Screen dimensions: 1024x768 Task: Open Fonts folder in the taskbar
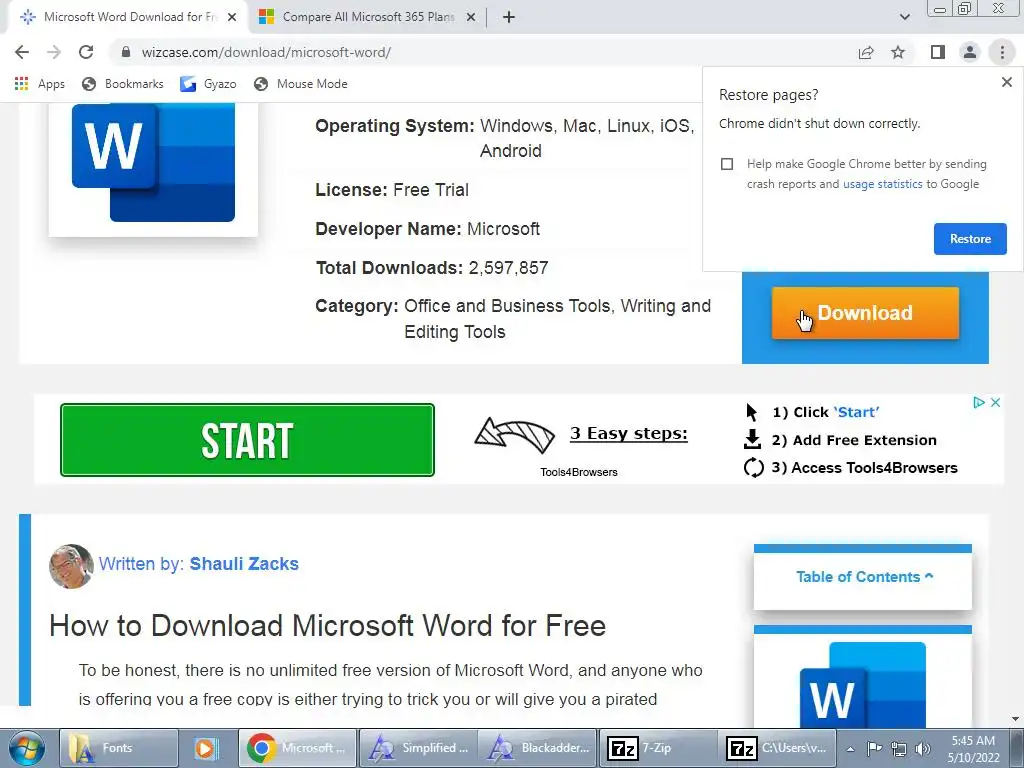[119, 748]
